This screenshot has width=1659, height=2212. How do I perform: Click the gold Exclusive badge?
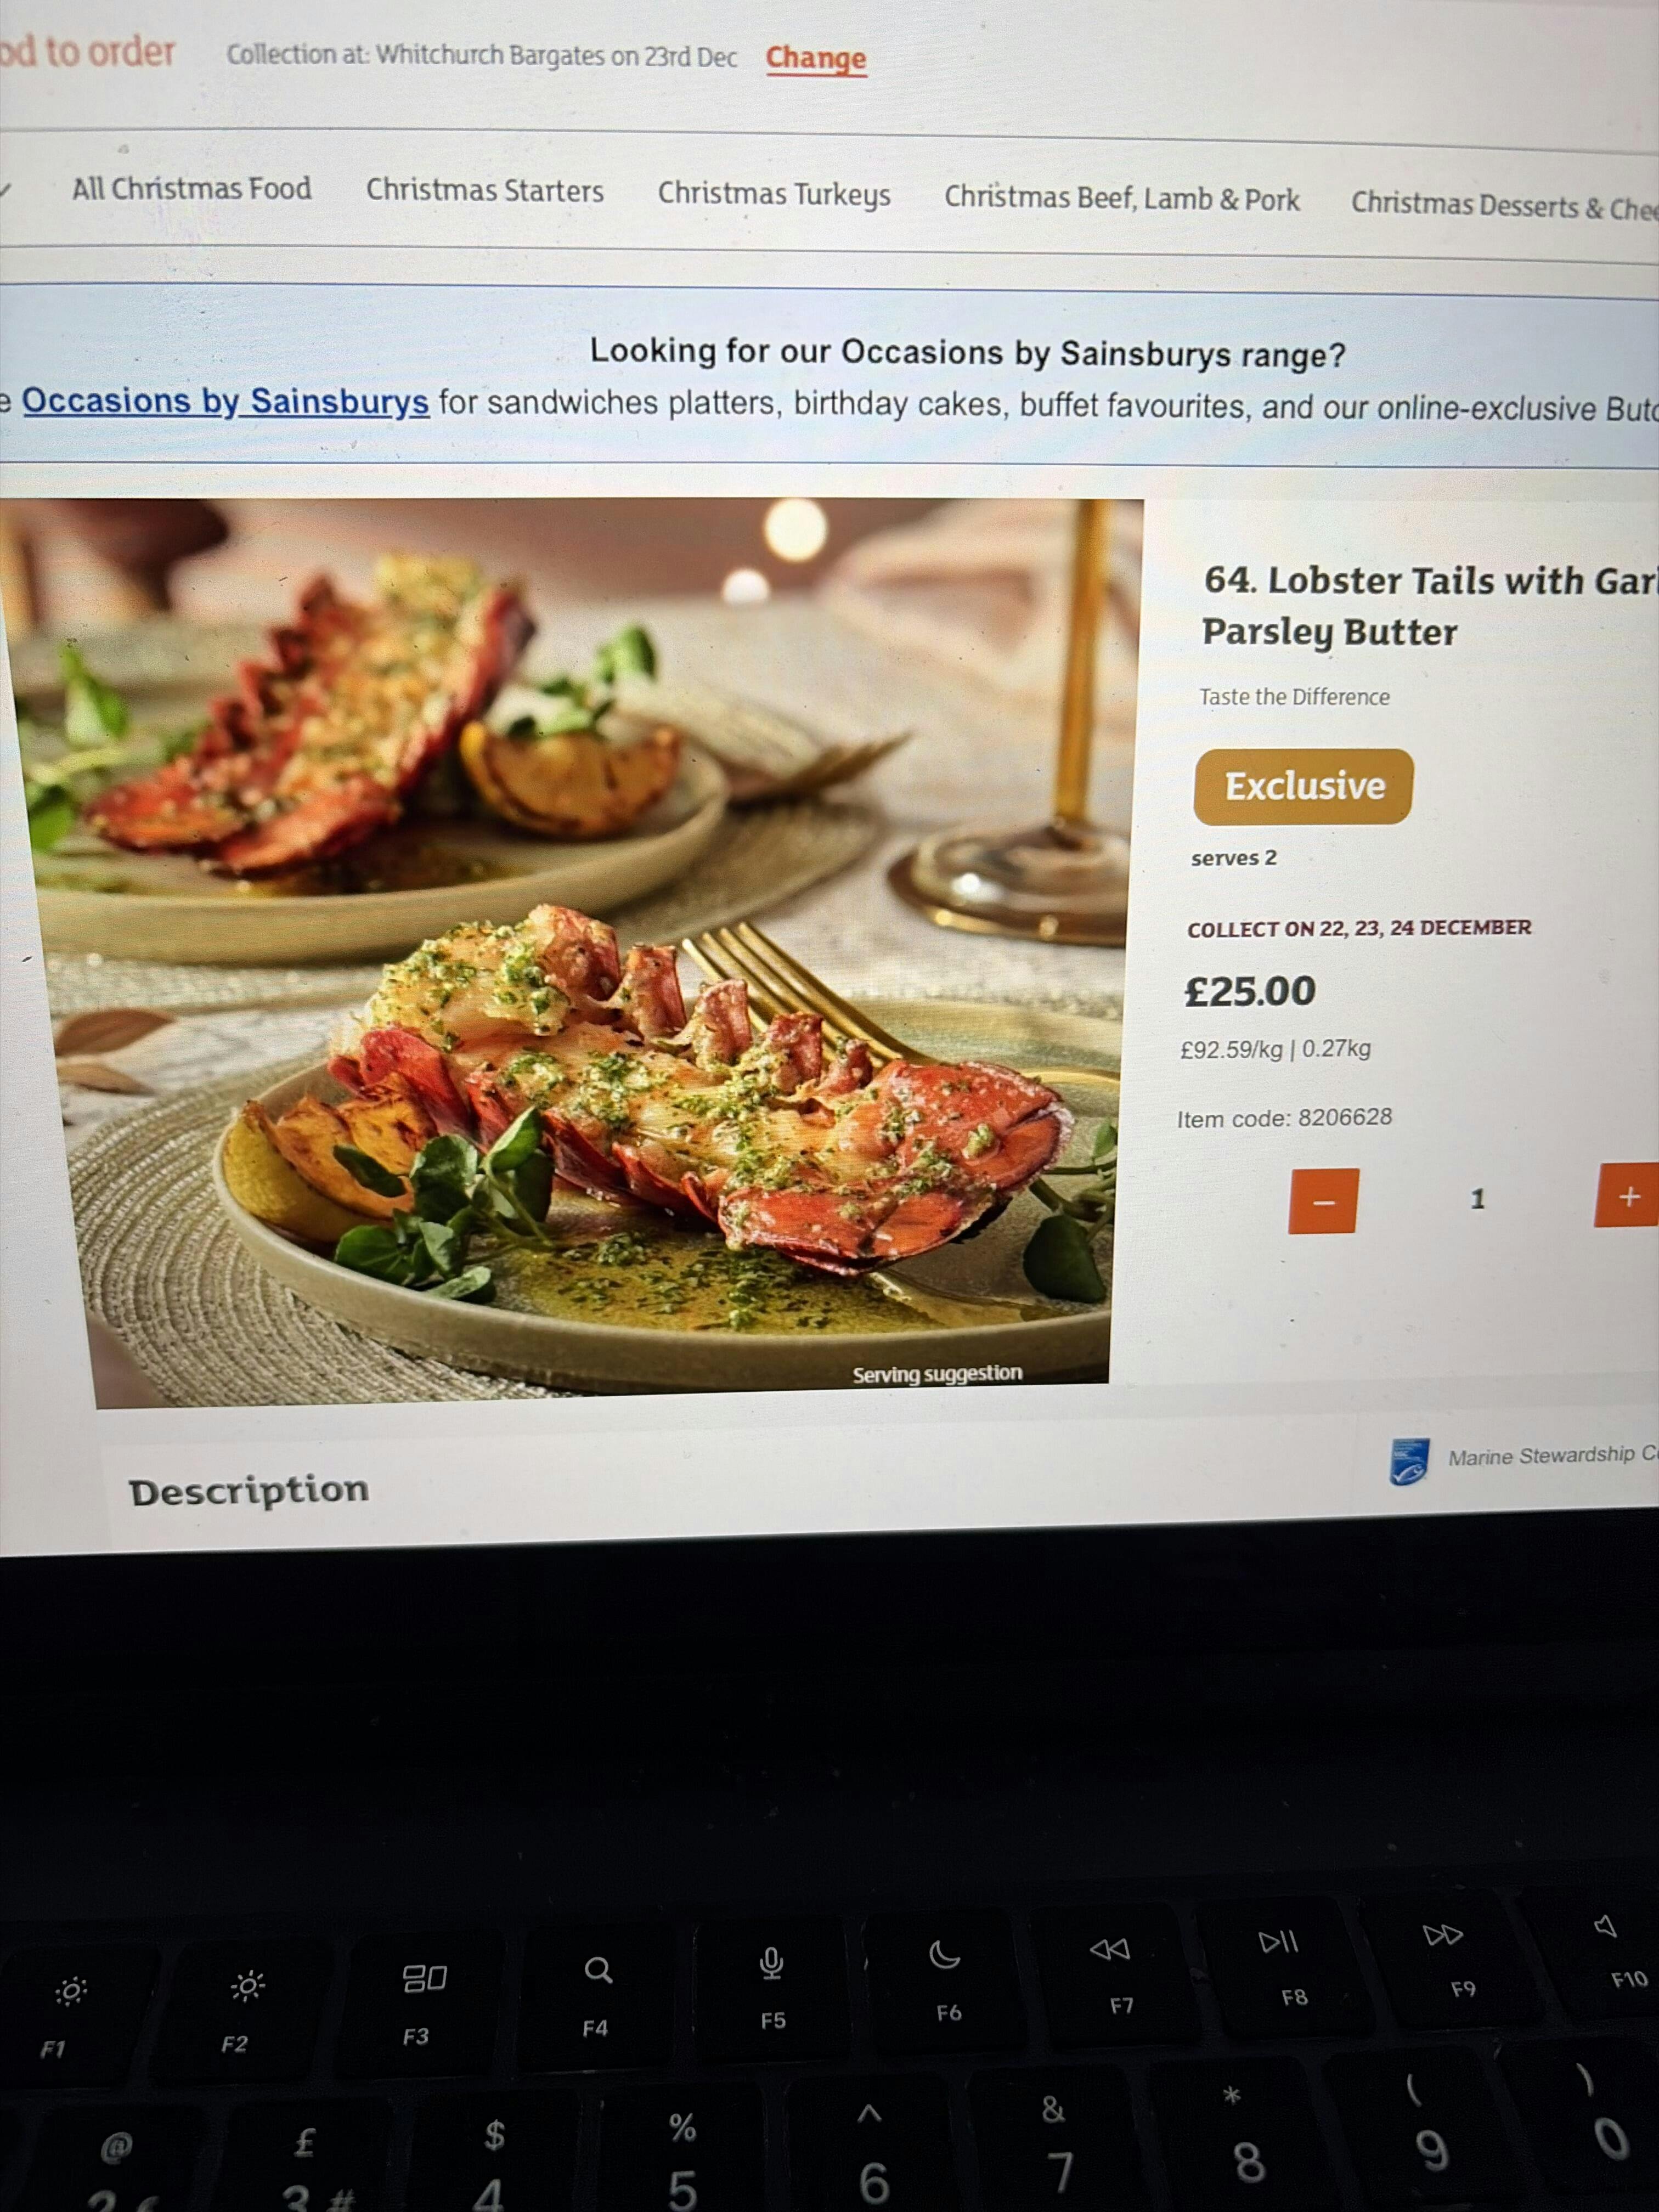click(x=1303, y=787)
